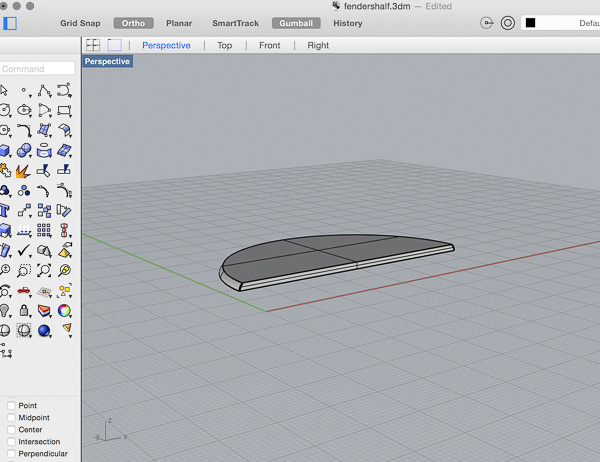600x462 pixels.
Task: Choose the single Point tool
Action: click(24, 91)
